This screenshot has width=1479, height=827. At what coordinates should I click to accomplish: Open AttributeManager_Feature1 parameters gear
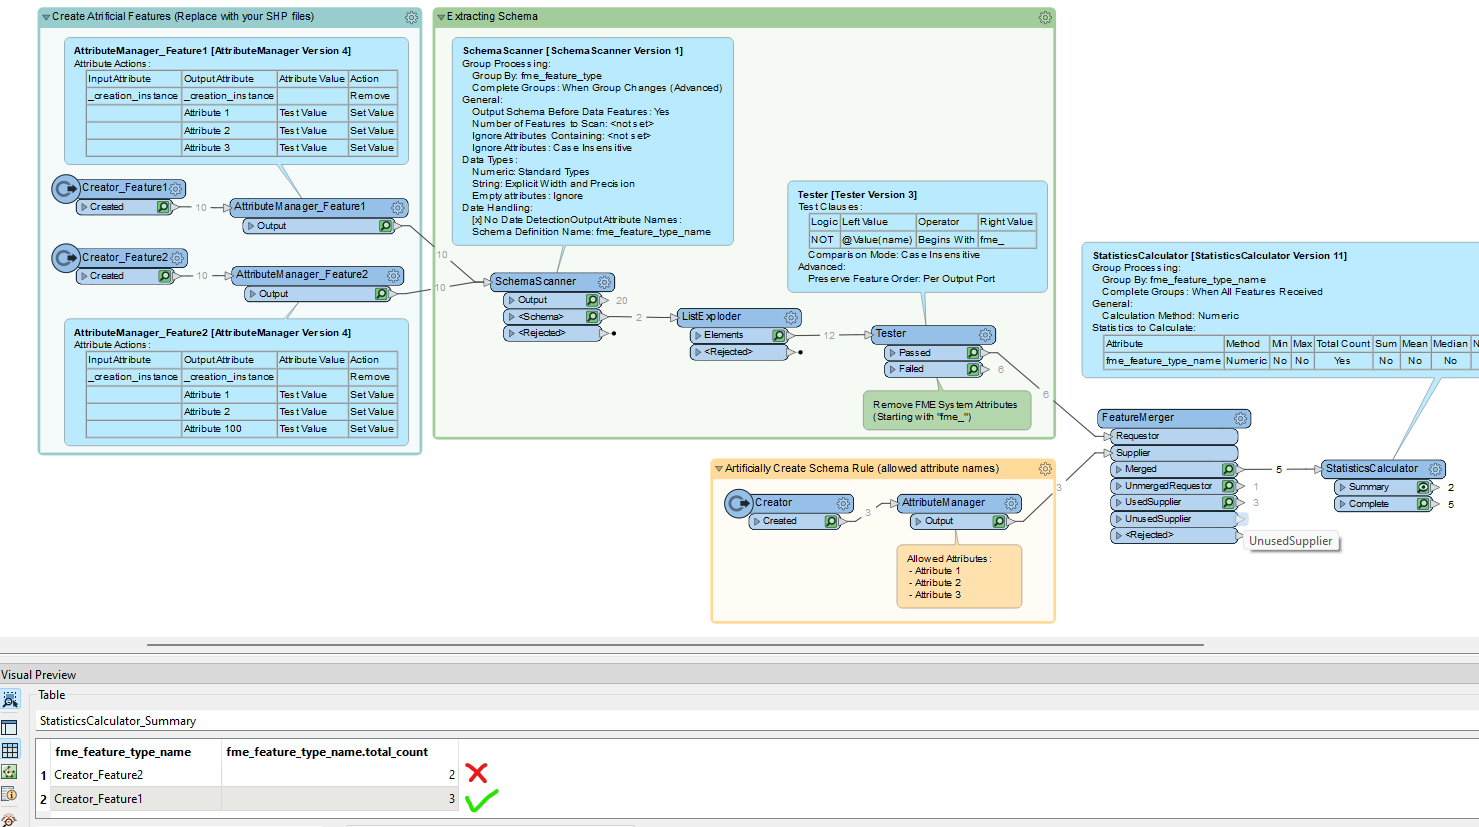click(x=398, y=207)
